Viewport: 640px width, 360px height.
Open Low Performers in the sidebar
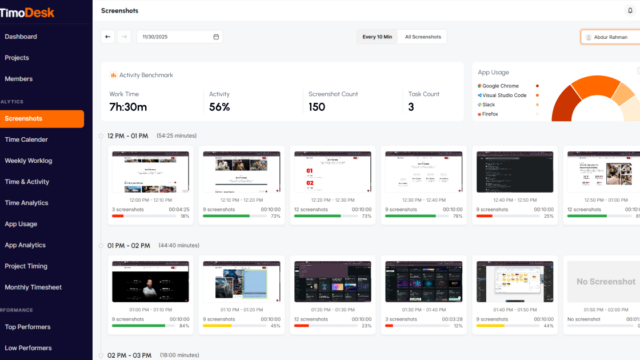point(28,348)
